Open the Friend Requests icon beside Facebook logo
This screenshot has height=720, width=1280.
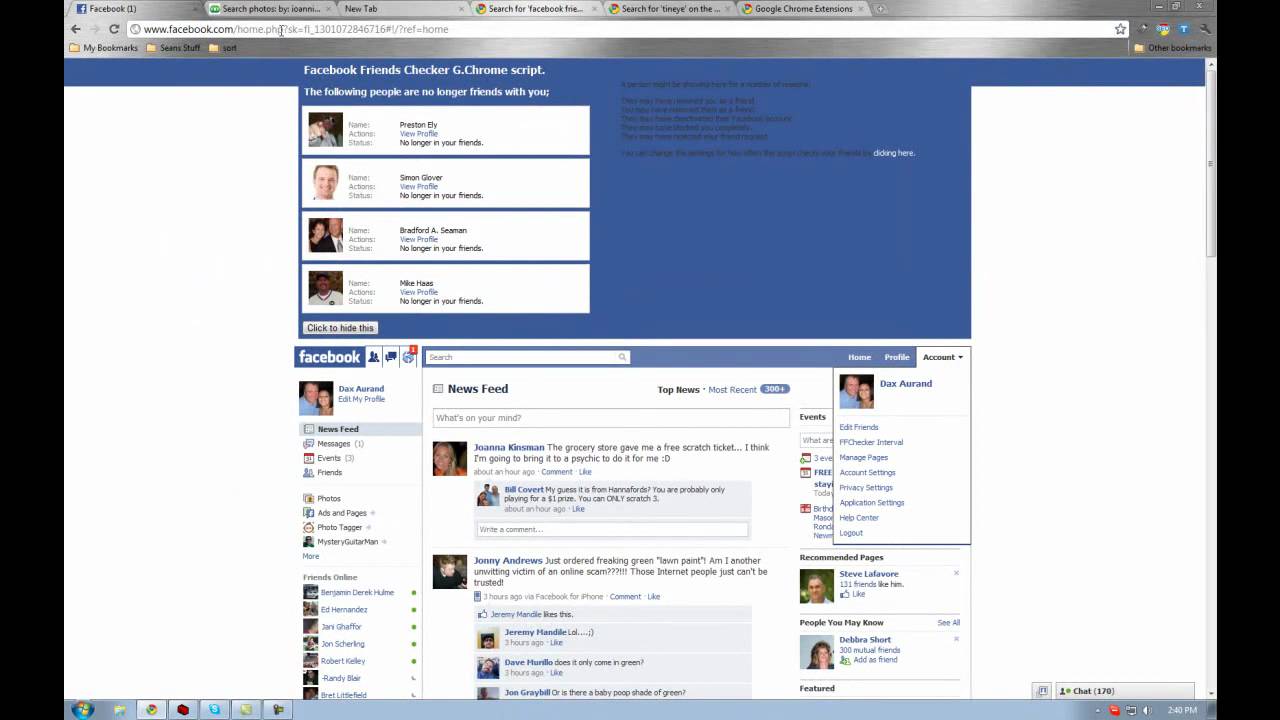[x=374, y=357]
